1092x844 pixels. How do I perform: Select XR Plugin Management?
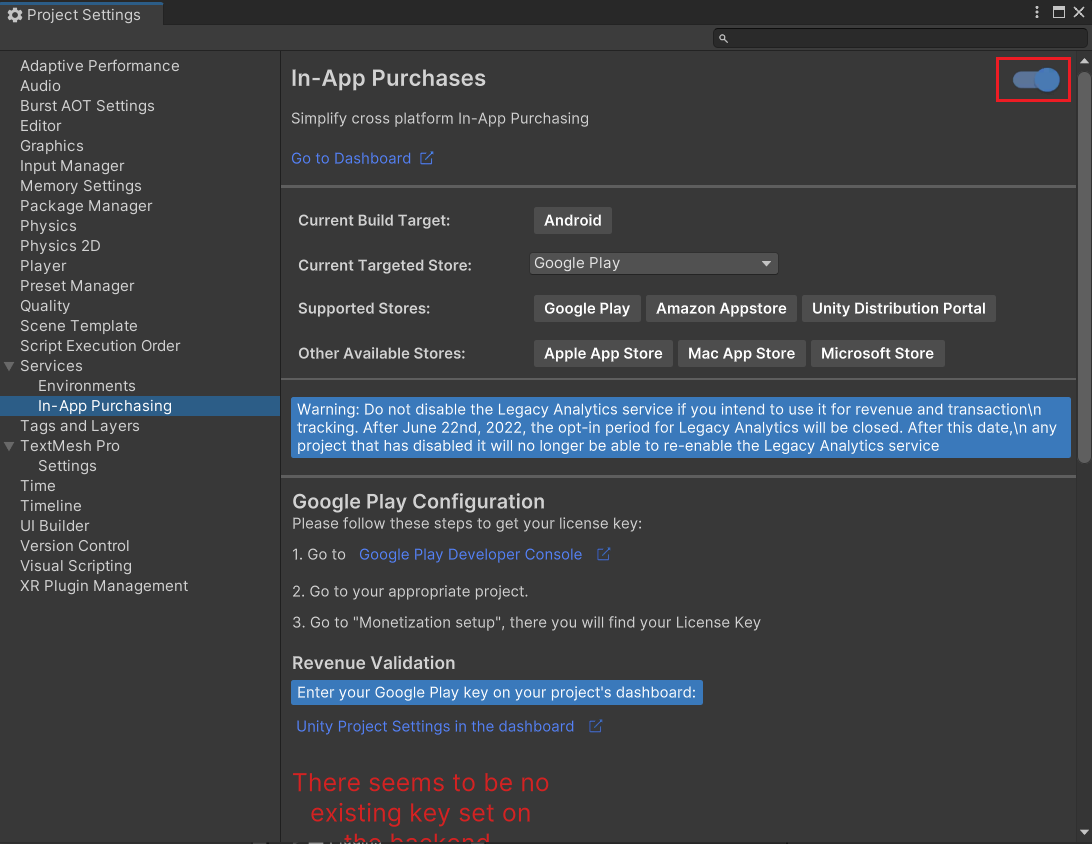click(x=104, y=586)
